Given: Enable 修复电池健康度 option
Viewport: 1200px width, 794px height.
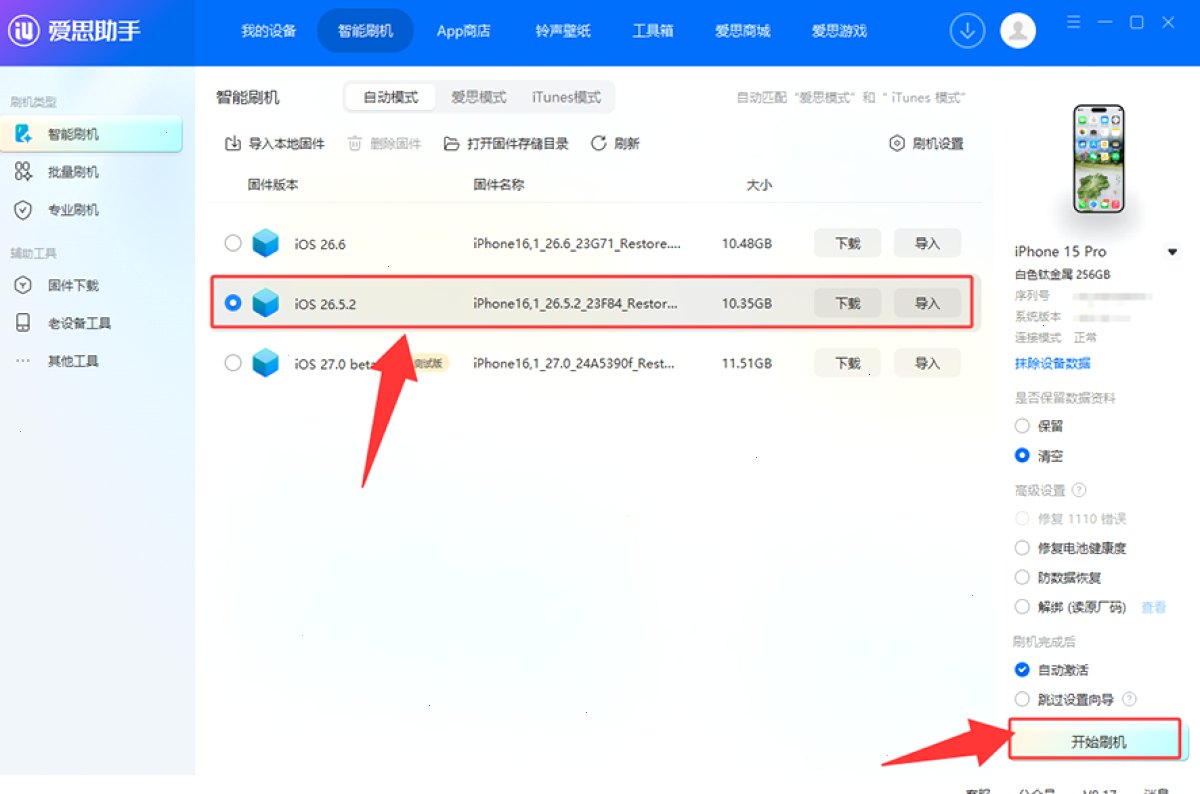Looking at the screenshot, I should coord(1022,548).
